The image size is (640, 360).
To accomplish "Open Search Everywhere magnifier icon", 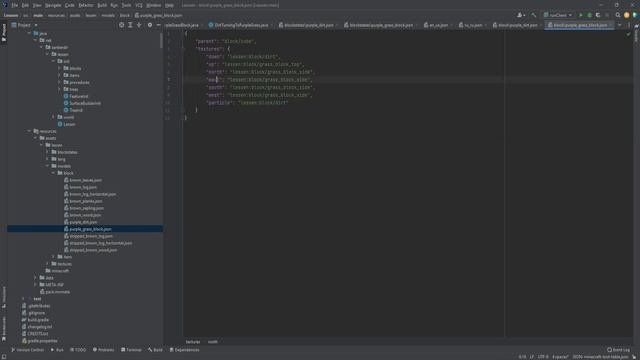I will click(x=618, y=15).
